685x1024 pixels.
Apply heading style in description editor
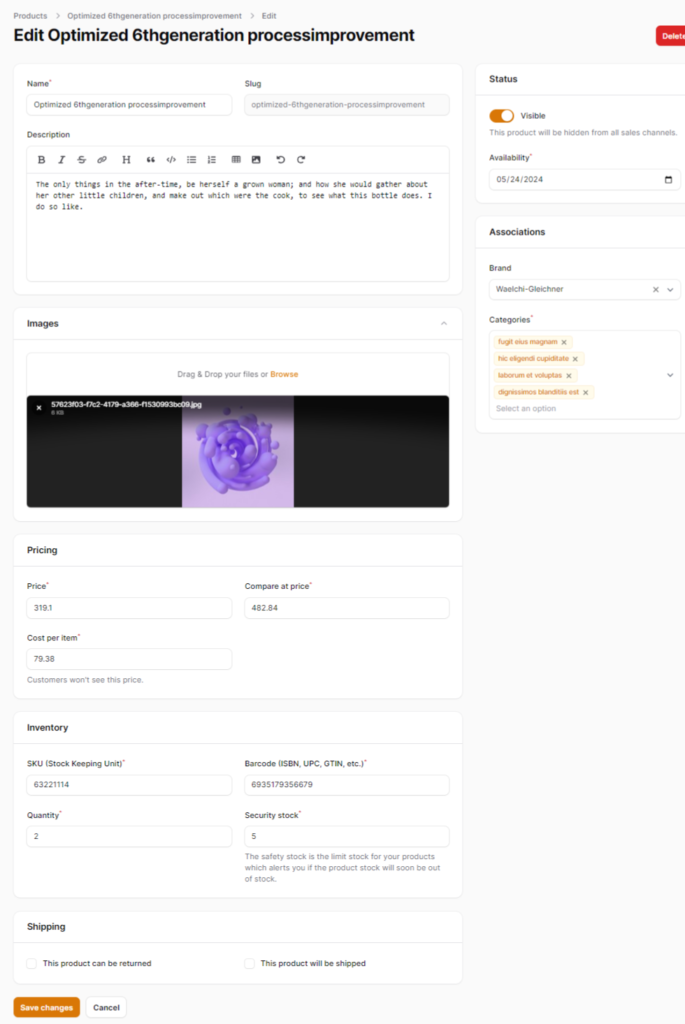[127, 159]
